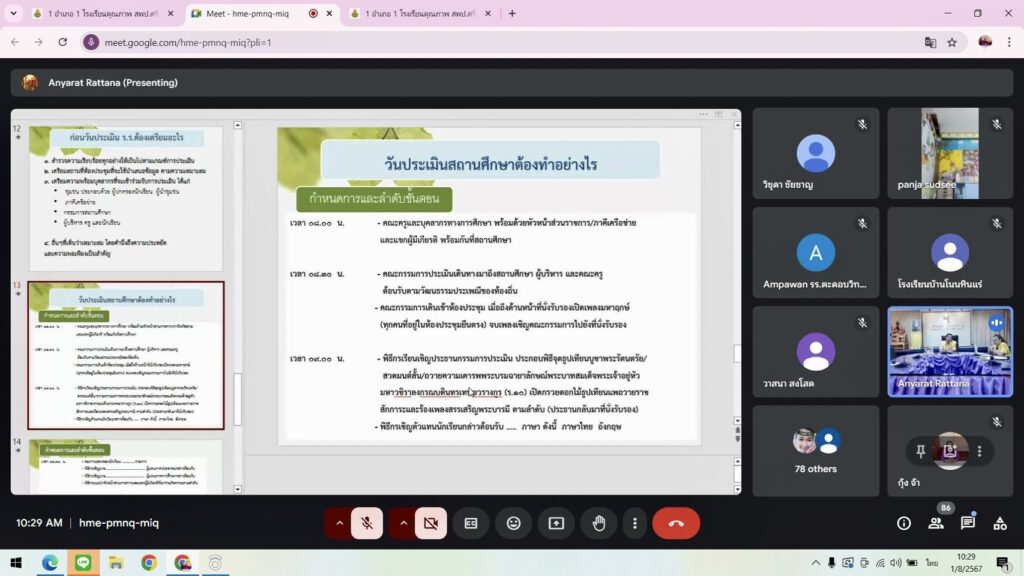Open the Chrome tab search dropdown
The image size is (1024, 576).
click(x=14, y=14)
